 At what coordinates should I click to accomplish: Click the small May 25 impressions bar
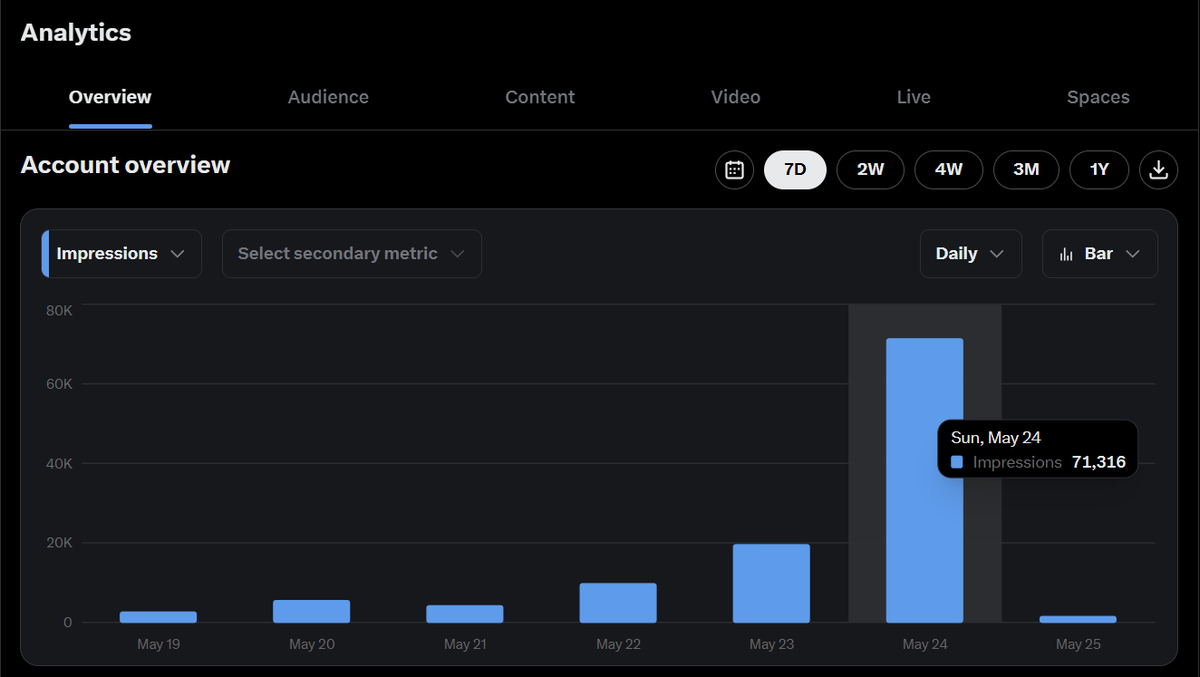1078,619
